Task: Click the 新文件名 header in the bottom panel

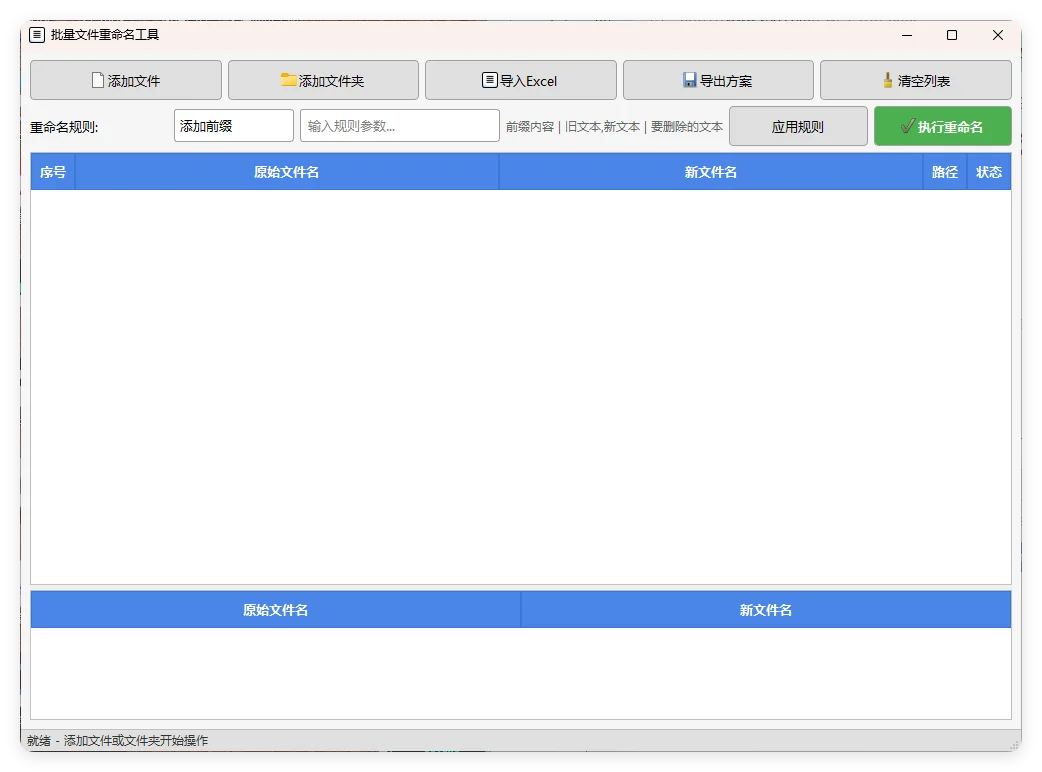Action: (x=766, y=609)
